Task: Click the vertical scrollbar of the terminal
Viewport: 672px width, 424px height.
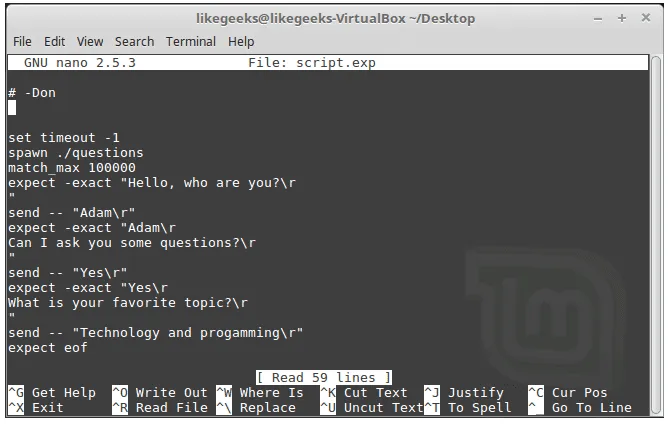Action: point(656,234)
